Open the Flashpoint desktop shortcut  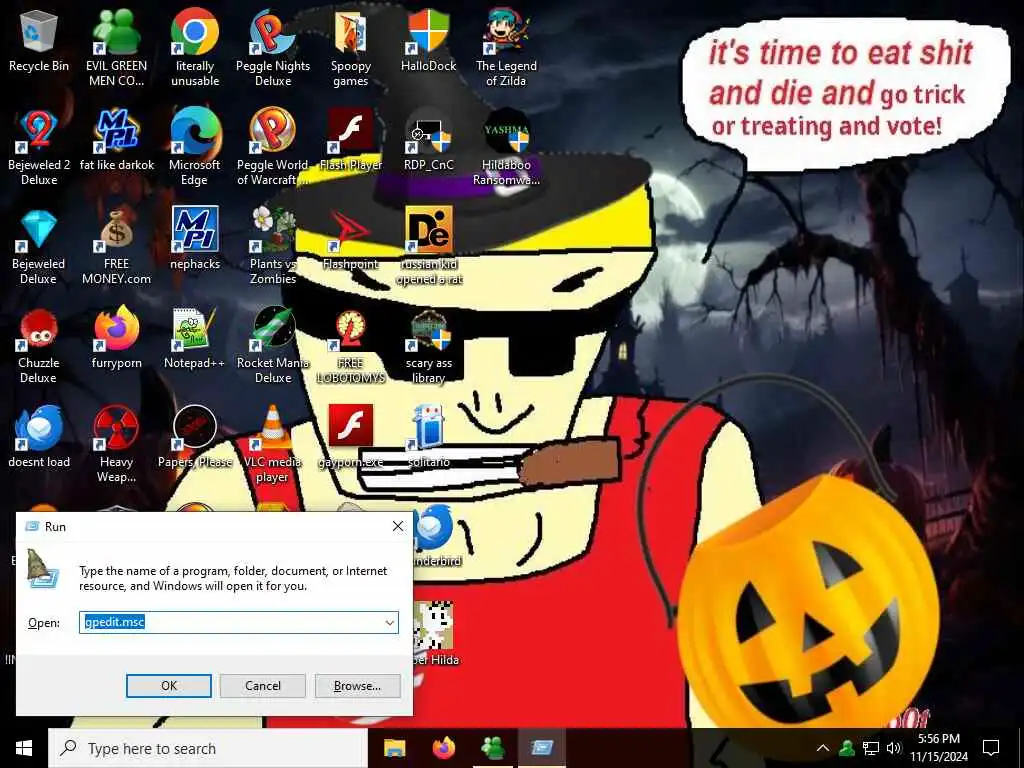pos(351,239)
